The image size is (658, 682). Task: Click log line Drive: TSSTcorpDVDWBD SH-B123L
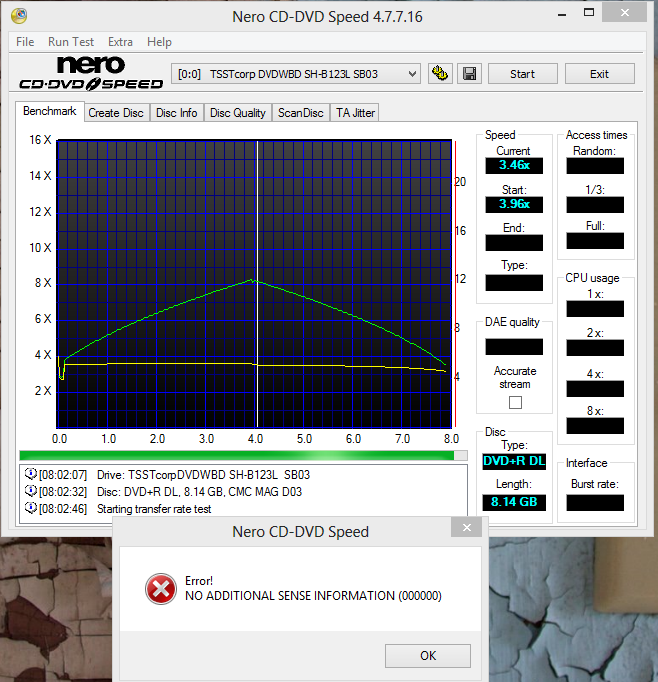(203, 475)
